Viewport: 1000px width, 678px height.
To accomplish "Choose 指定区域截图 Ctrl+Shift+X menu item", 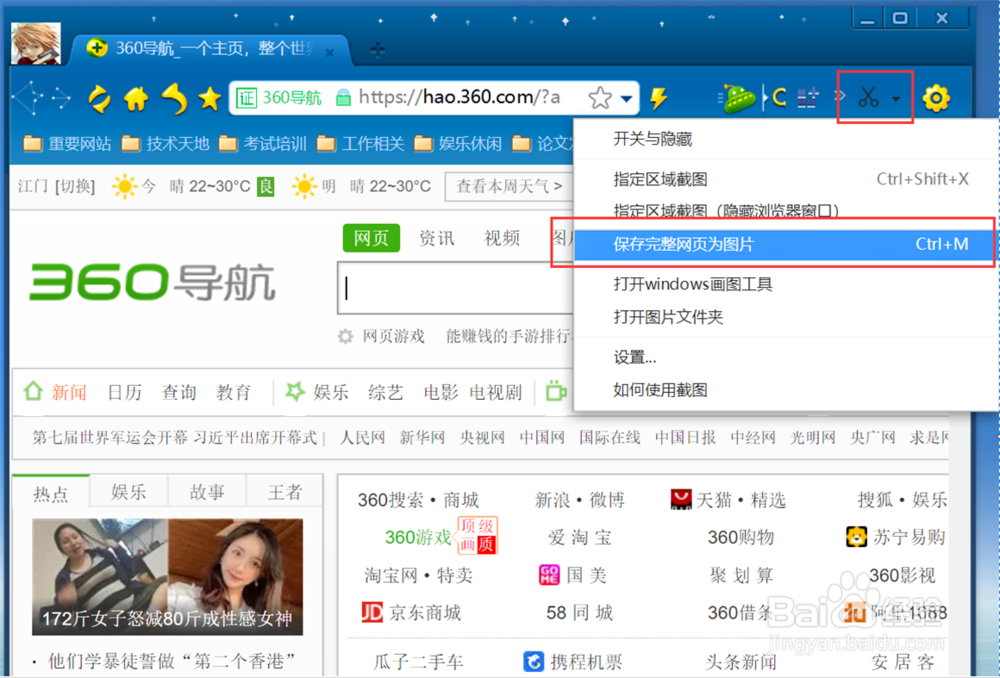I will tap(786, 179).
